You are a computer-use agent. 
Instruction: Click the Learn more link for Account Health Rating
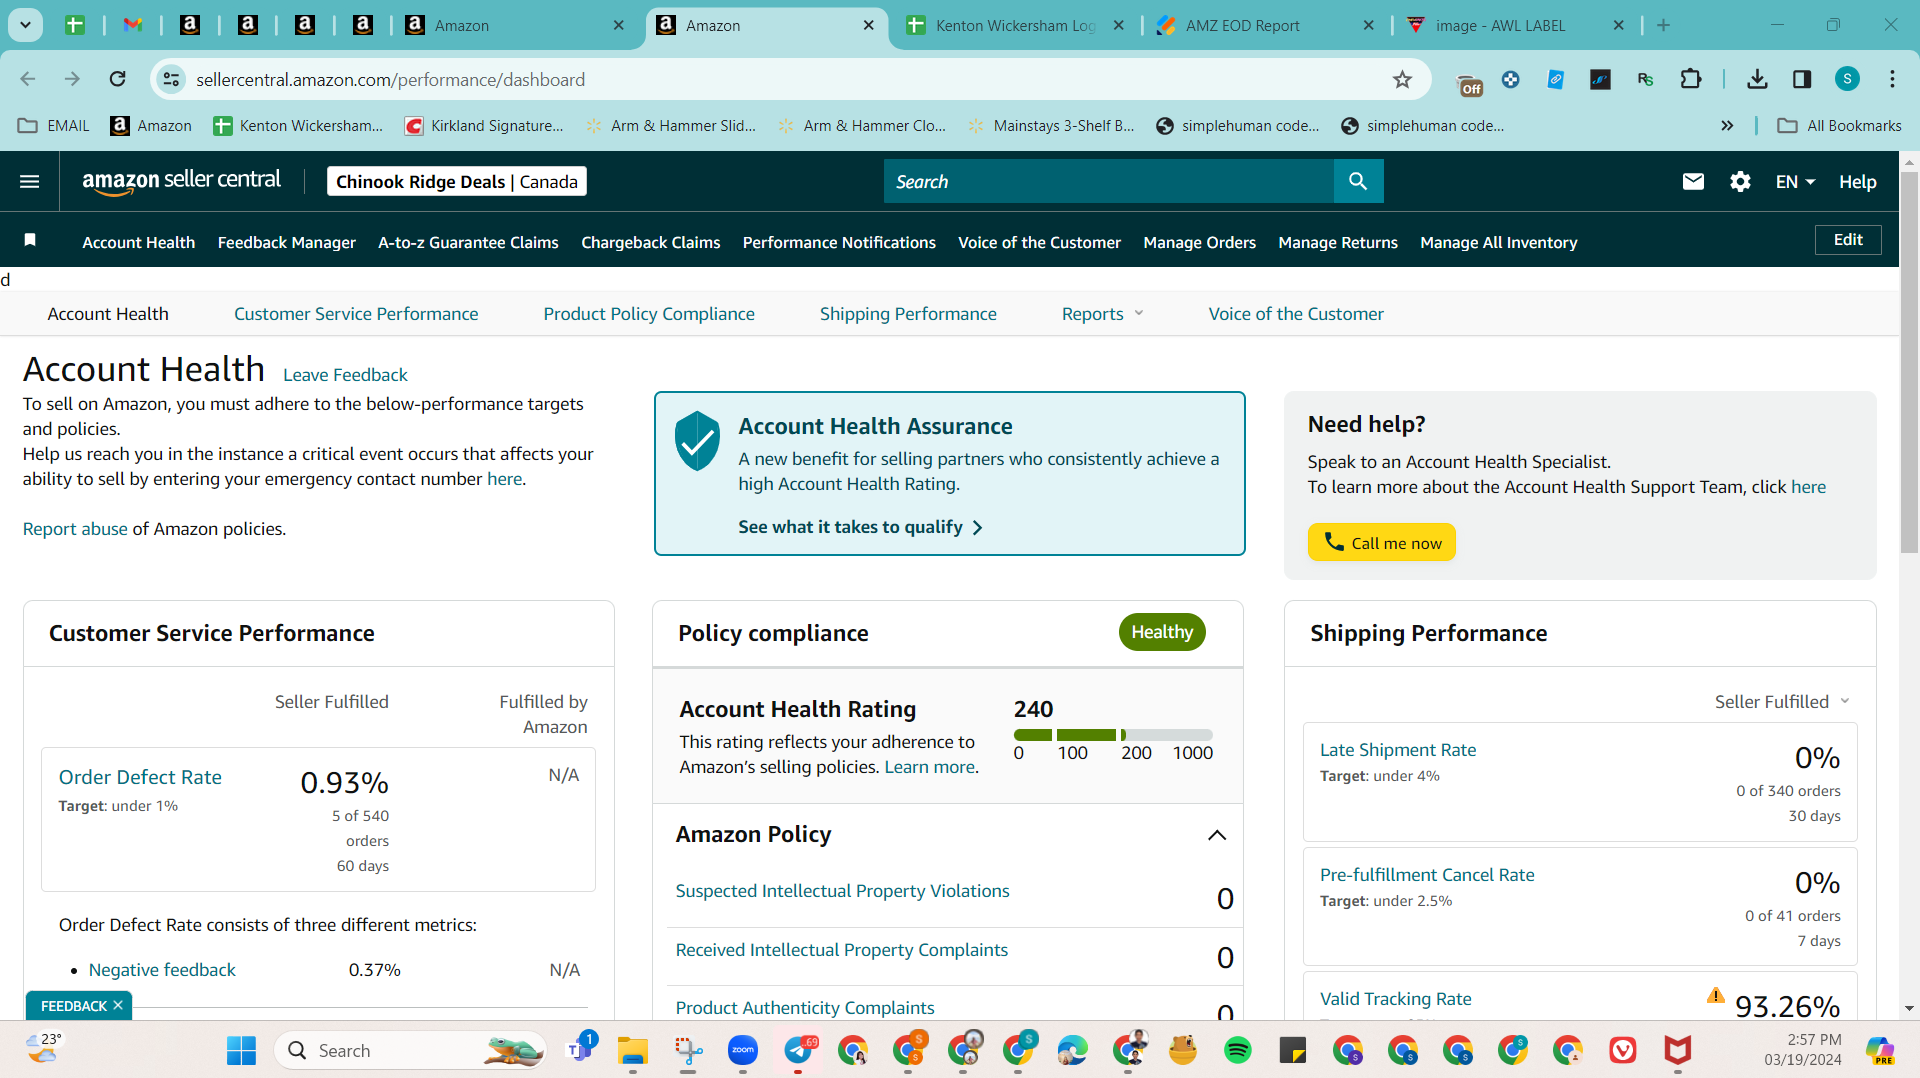[x=929, y=766]
